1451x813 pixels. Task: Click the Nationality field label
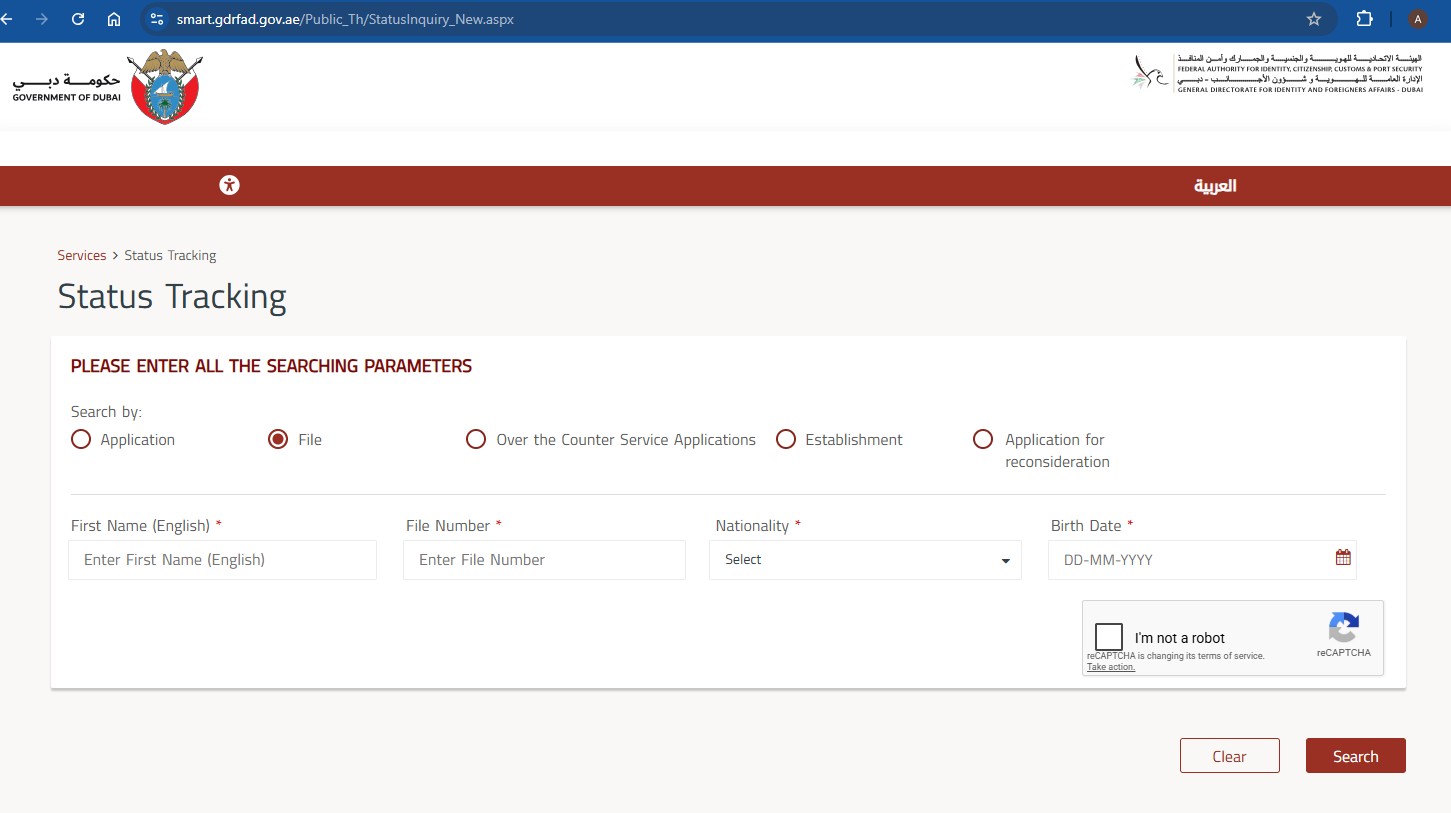pos(752,525)
